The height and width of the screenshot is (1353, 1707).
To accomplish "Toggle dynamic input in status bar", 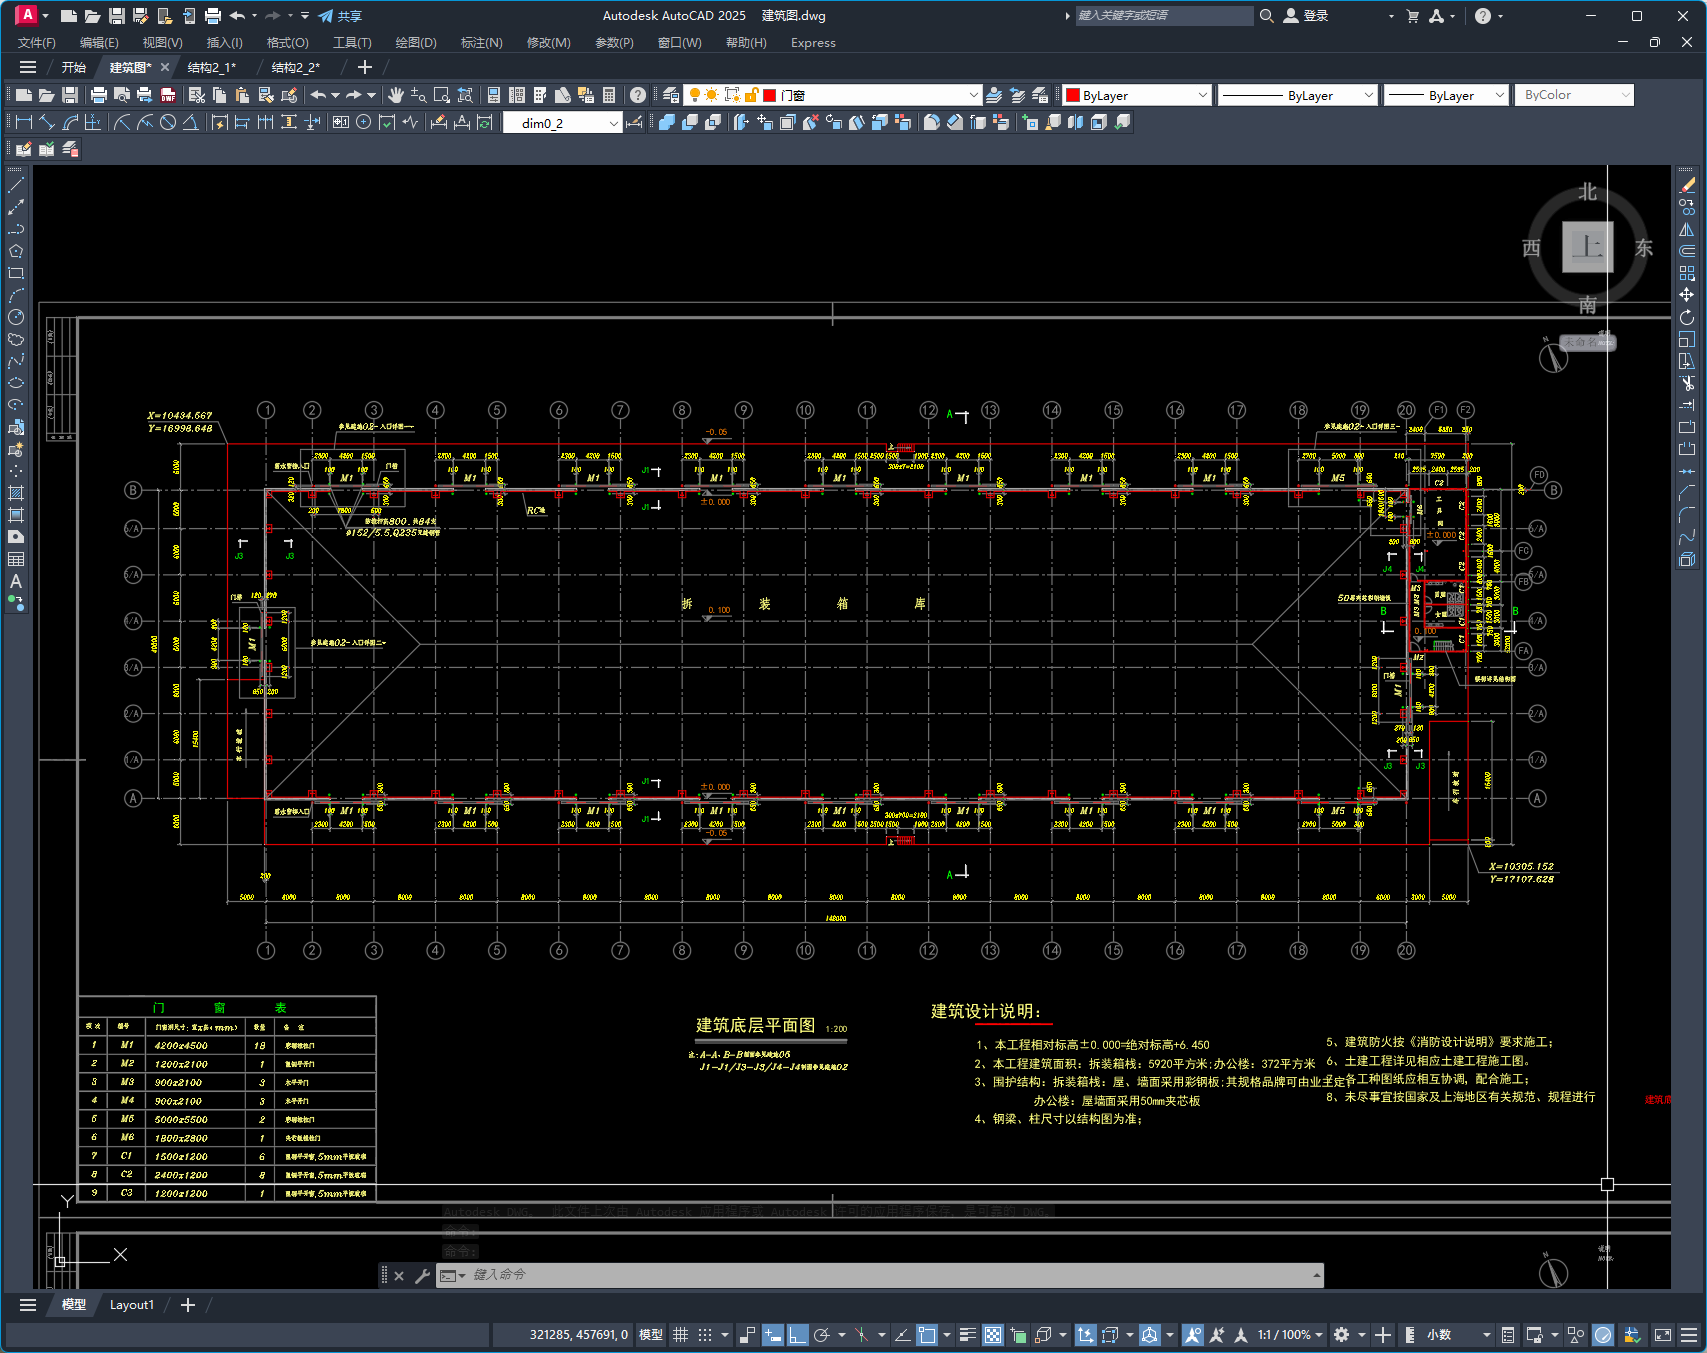I will [x=773, y=1335].
